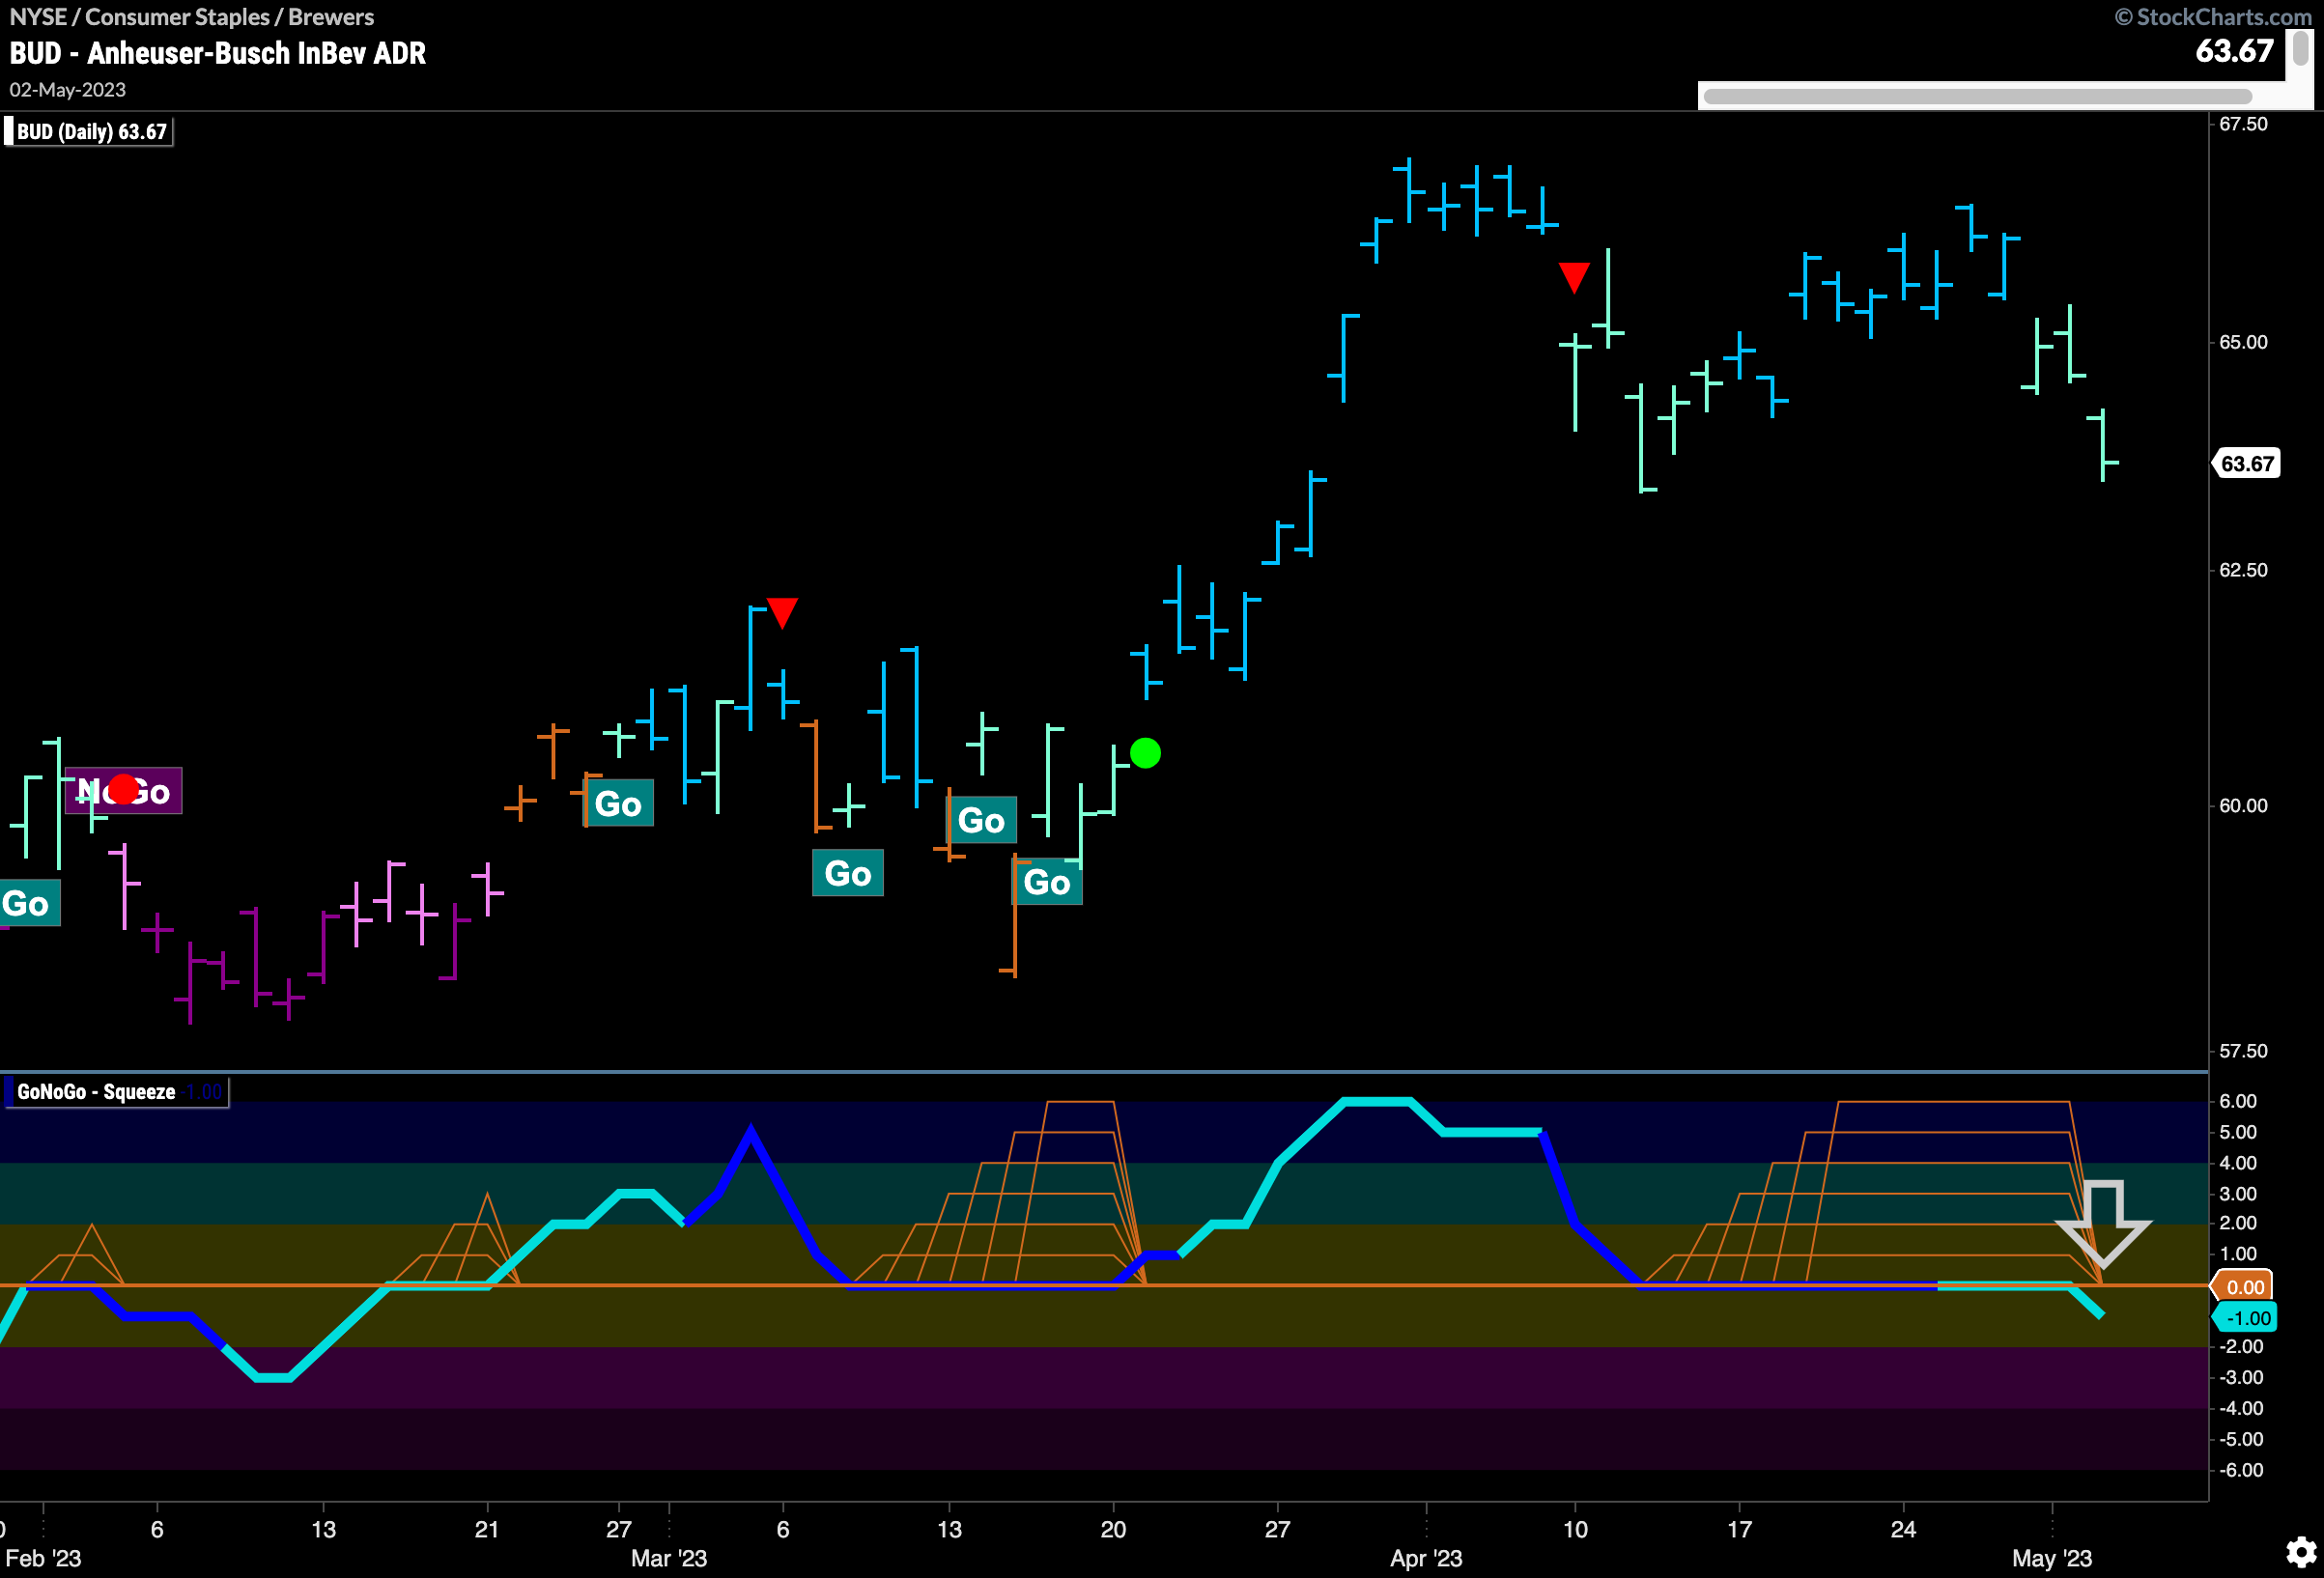The image size is (2324, 1578).
Task: Click the 63.67 current price tag on price axis
Action: click(x=2246, y=463)
